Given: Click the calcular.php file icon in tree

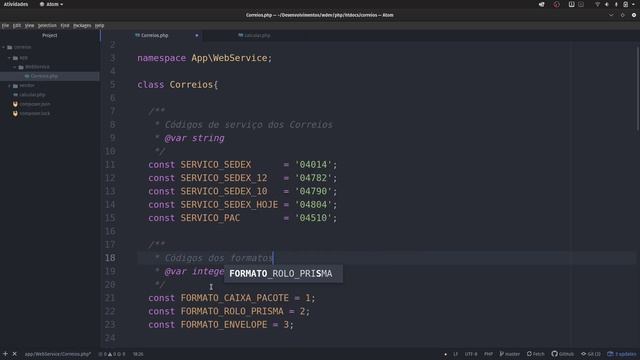Looking at the screenshot, I should [x=15, y=95].
